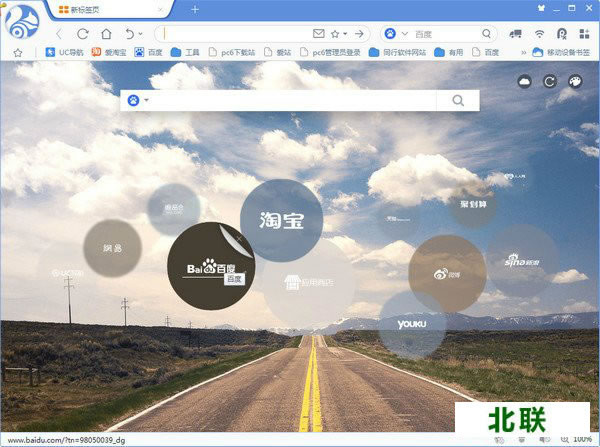Click the Wi-Fi sharing icon
This screenshot has width=600, height=447.
(x=540, y=34)
